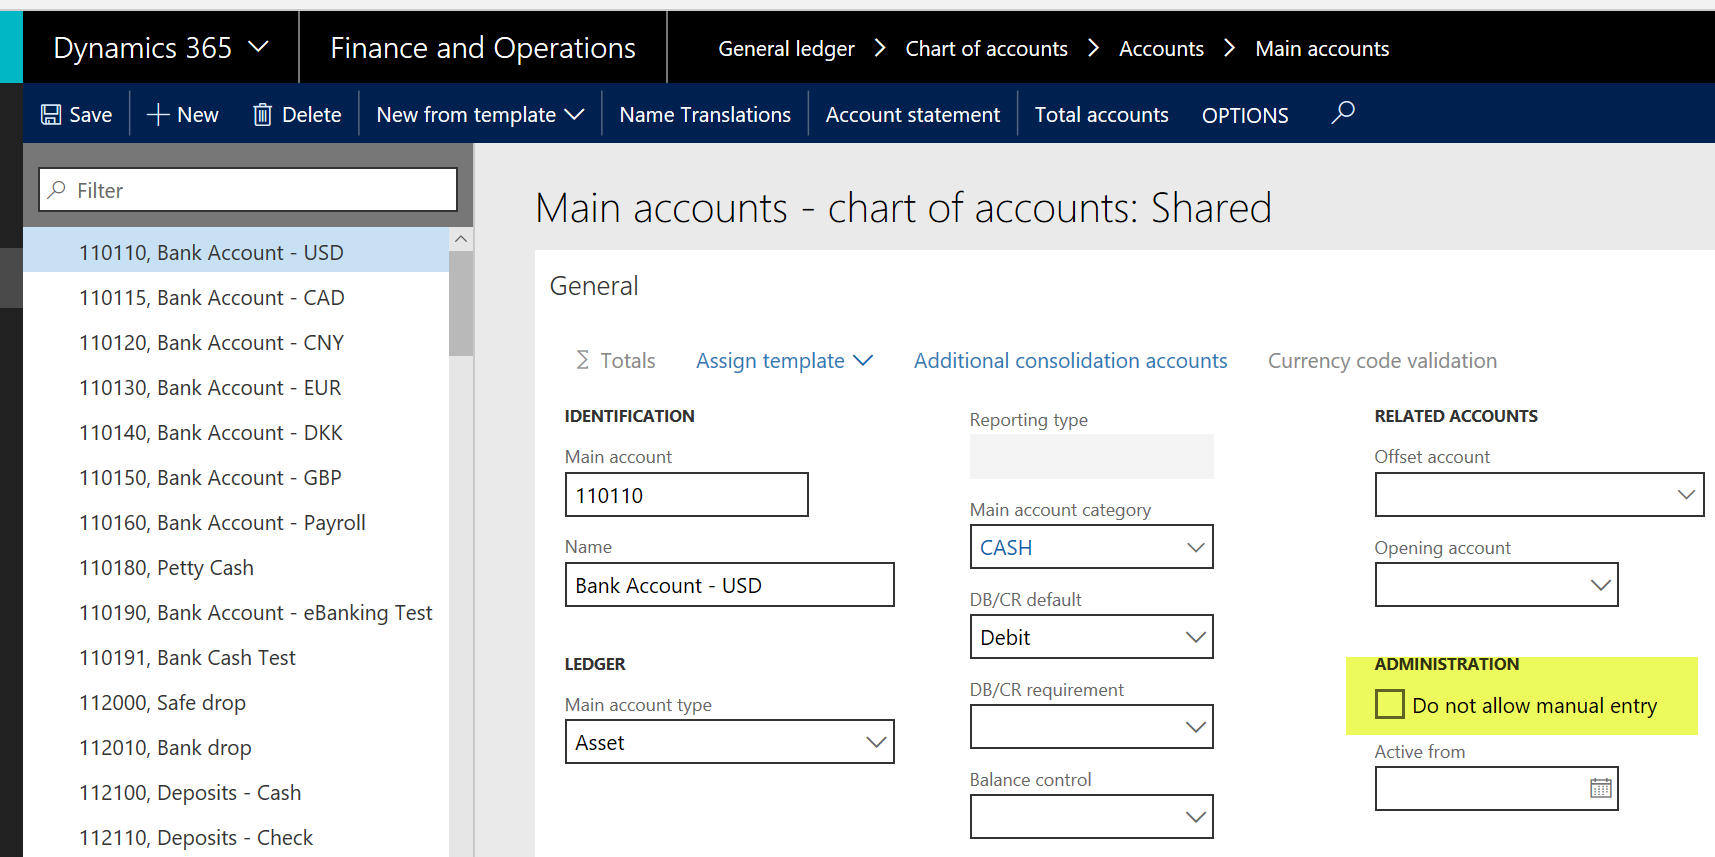The image size is (1715, 857).
Task: Go to Chart of accounts breadcrumb
Action: pyautogui.click(x=986, y=48)
